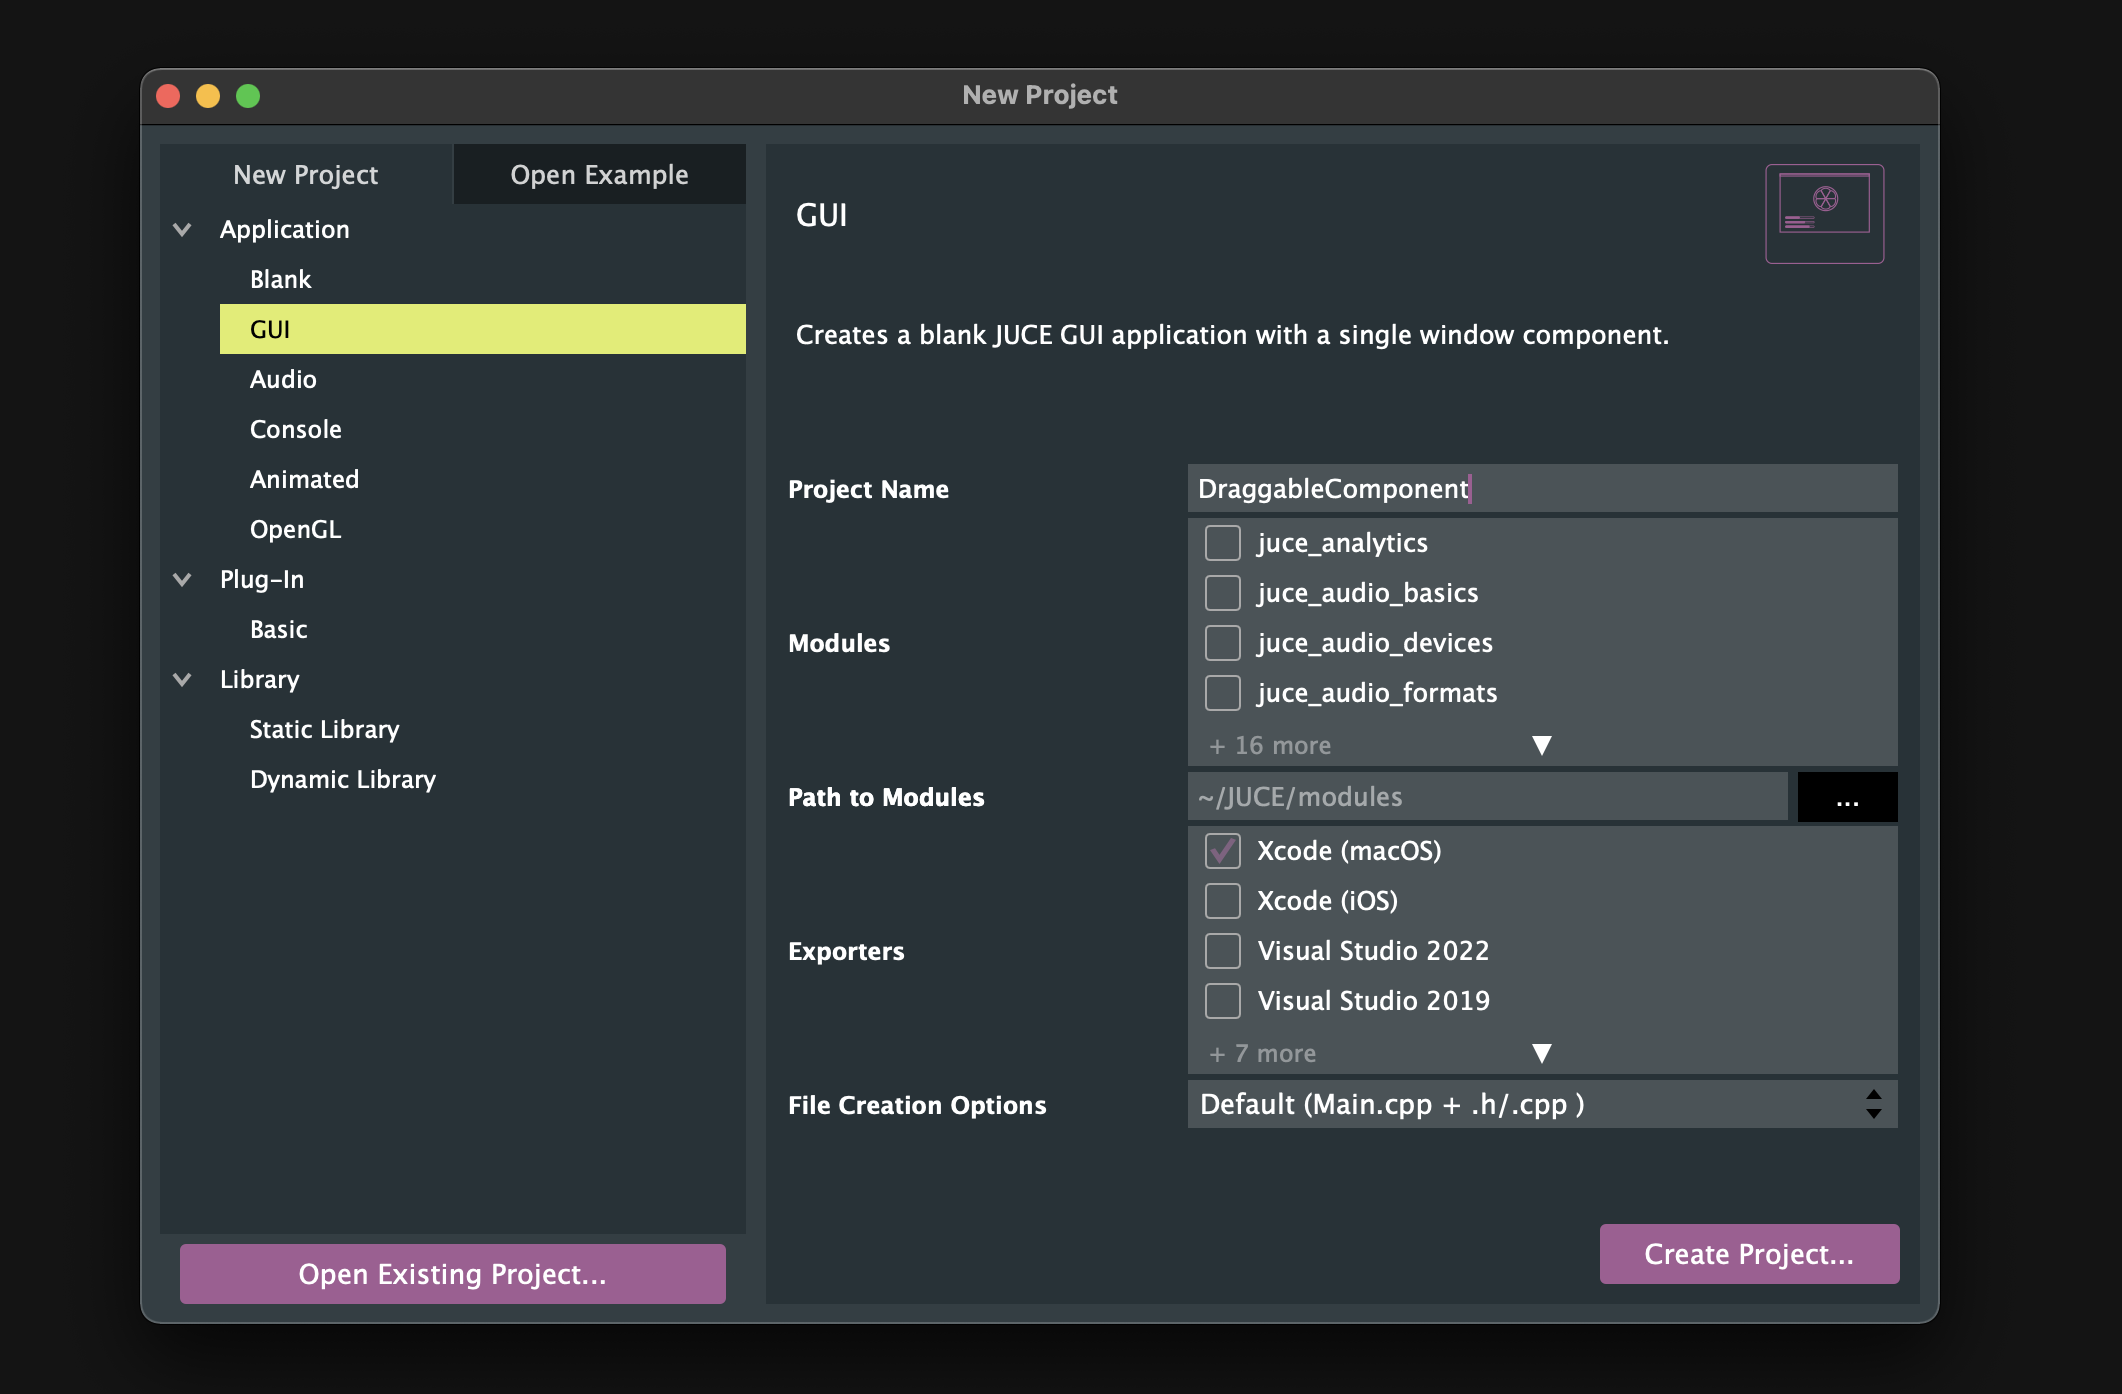Collapse the Library tree group
2122x1394 pixels.
(182, 680)
